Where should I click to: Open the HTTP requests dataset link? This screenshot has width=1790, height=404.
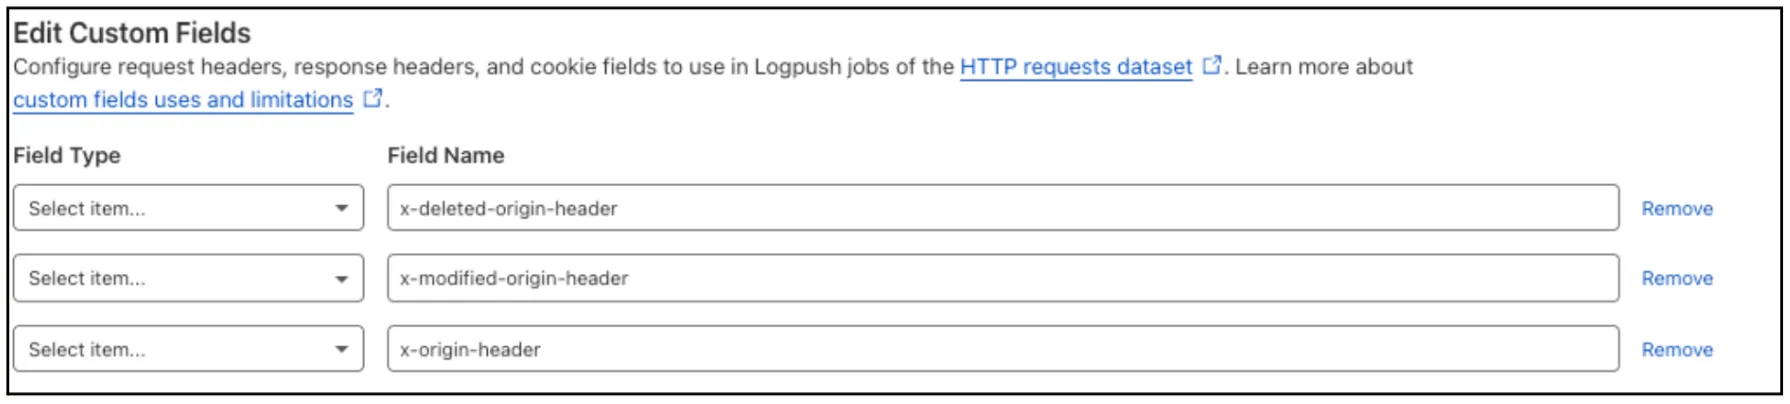pos(1075,67)
